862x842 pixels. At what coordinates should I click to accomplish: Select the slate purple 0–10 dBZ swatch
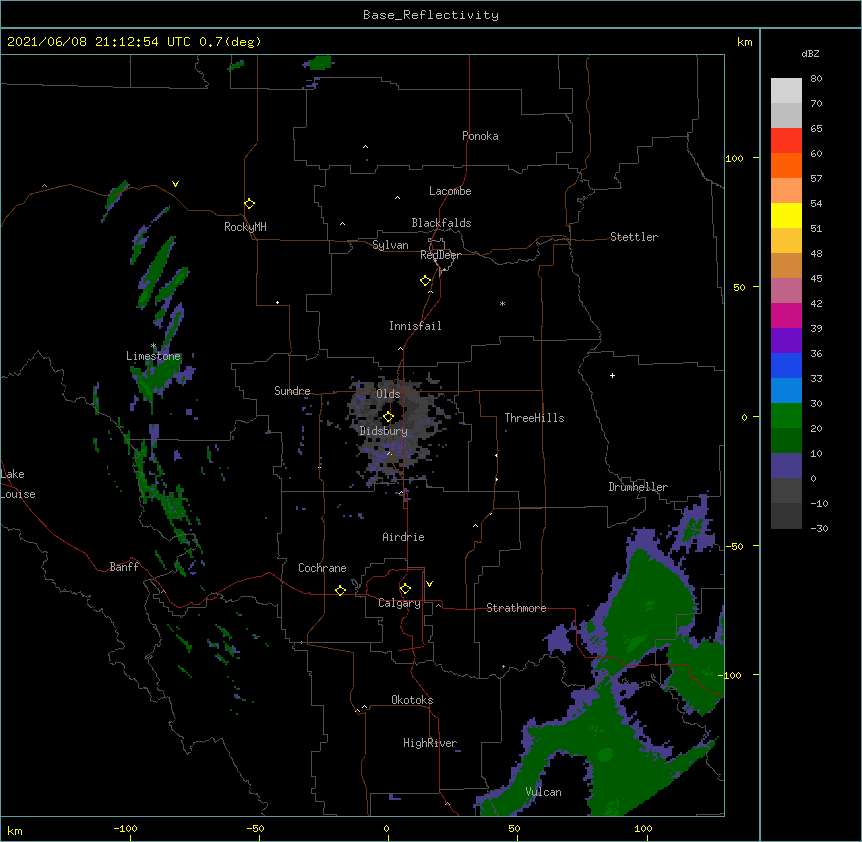coord(786,466)
